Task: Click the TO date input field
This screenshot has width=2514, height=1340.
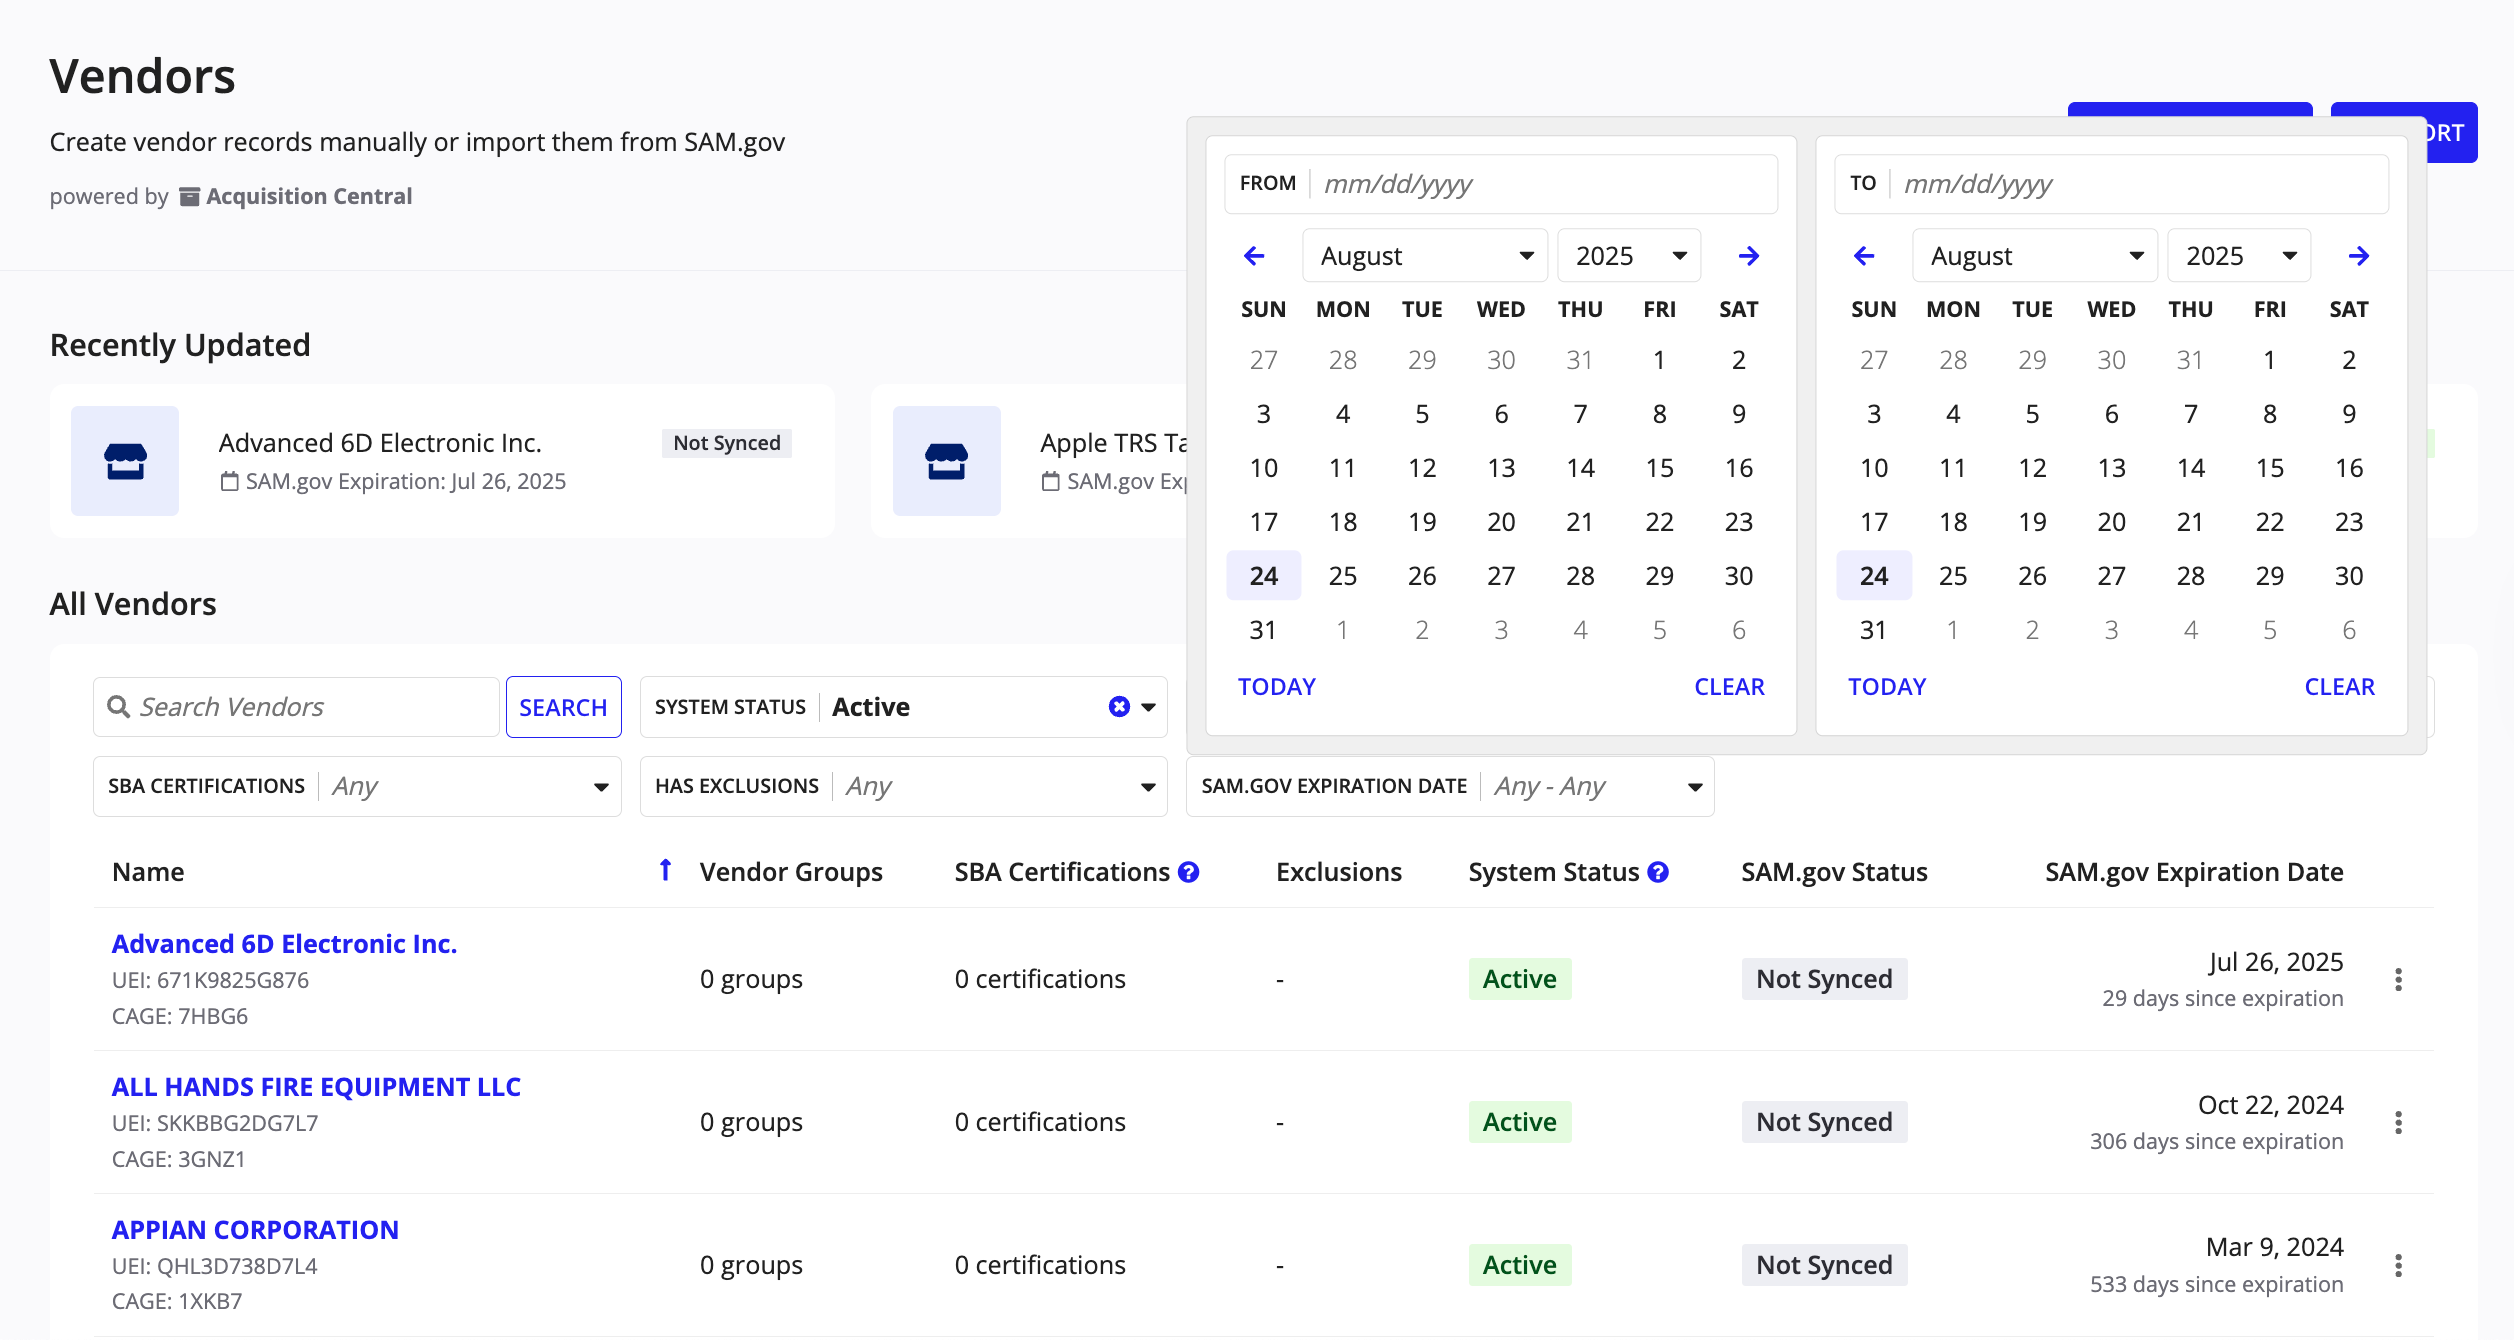Action: point(2111,184)
